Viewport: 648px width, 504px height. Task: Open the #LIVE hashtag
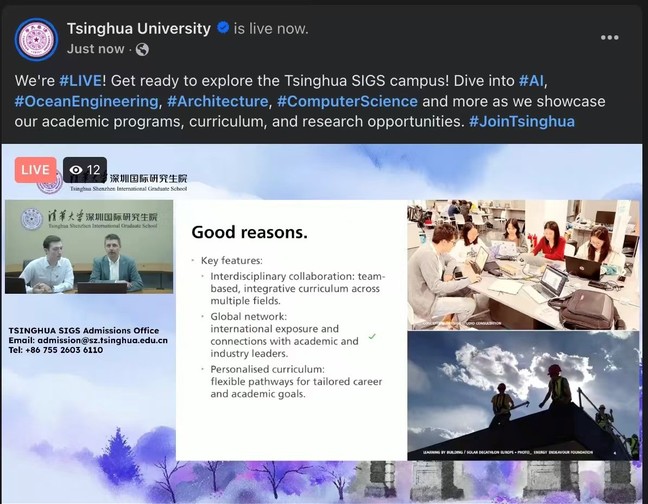(x=81, y=81)
